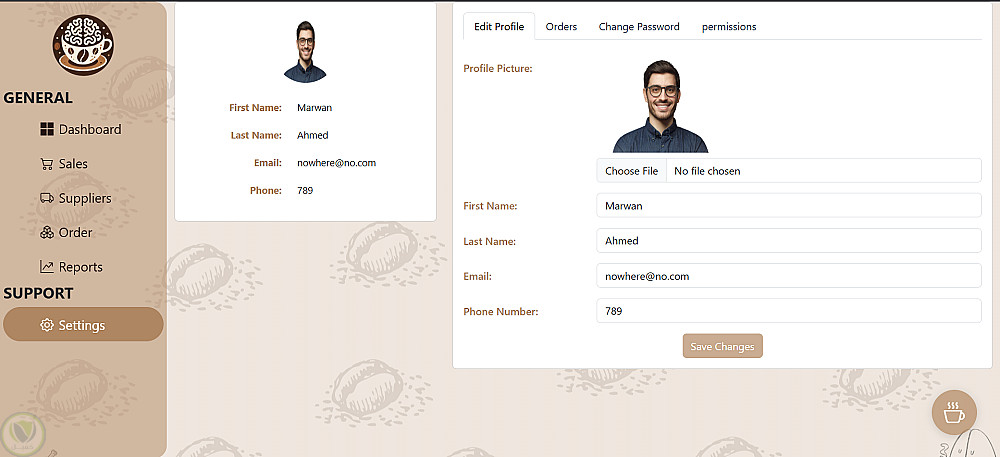Click the 'No file chosen' text
1000x457 pixels.
click(x=707, y=171)
